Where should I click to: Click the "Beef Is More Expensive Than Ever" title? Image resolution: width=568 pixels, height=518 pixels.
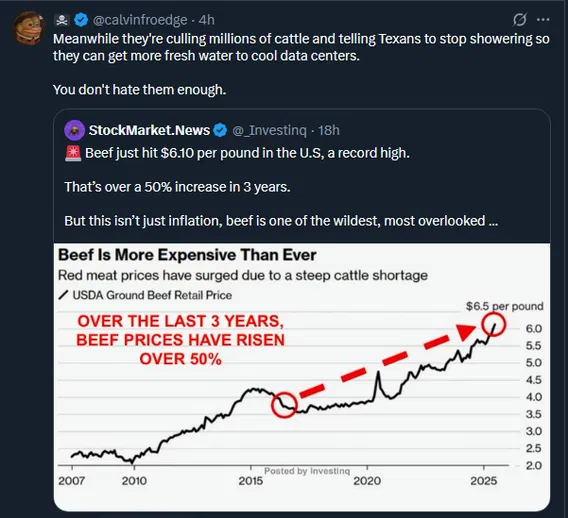(x=187, y=255)
